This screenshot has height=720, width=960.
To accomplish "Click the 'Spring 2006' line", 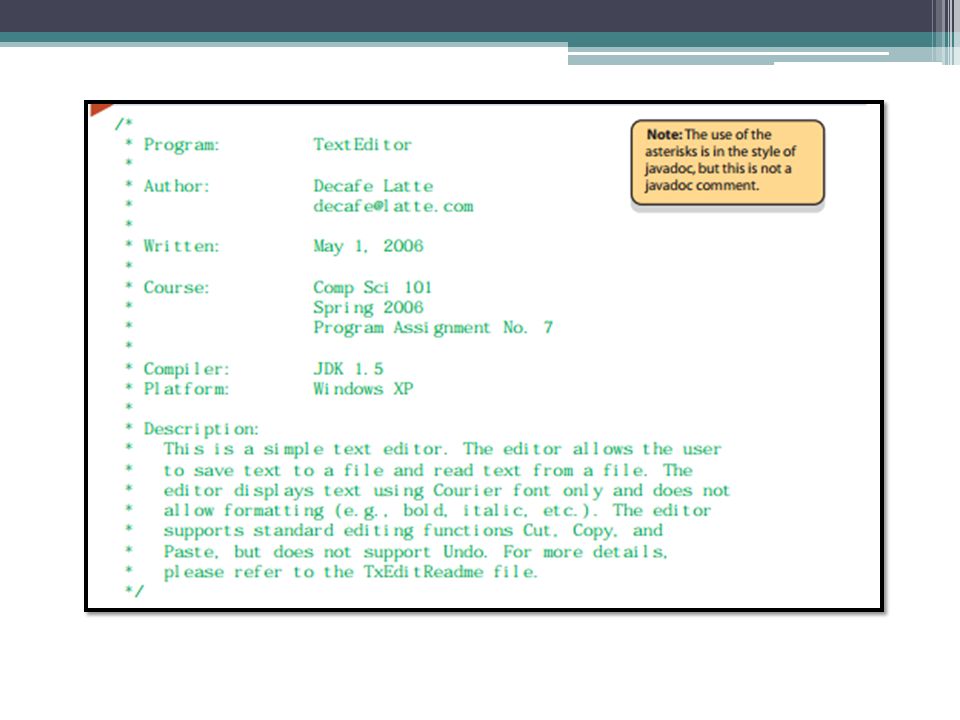I will (369, 308).
